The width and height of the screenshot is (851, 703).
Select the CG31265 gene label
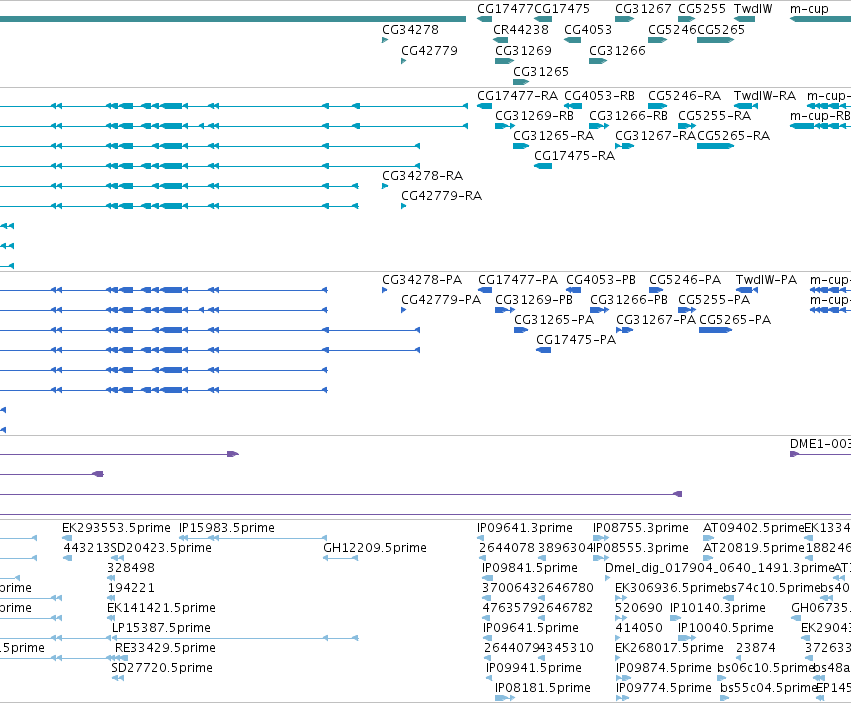tap(541, 72)
